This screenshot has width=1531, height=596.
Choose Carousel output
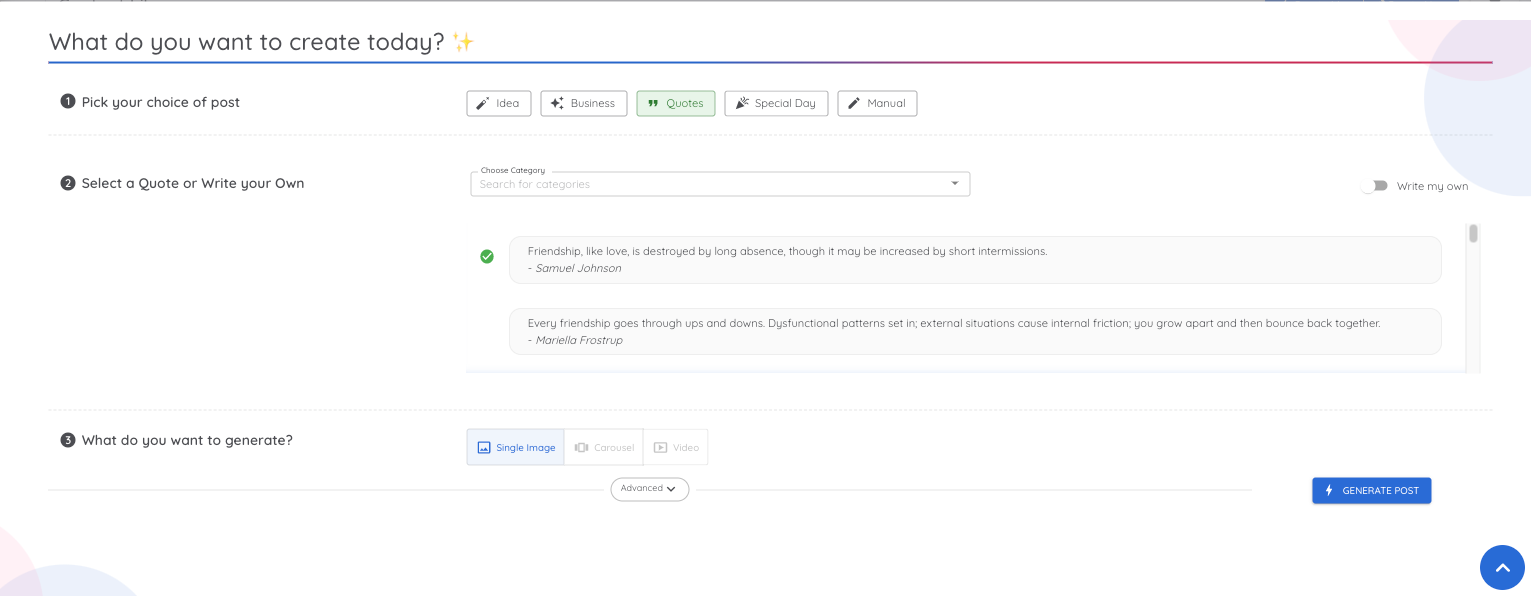(604, 447)
